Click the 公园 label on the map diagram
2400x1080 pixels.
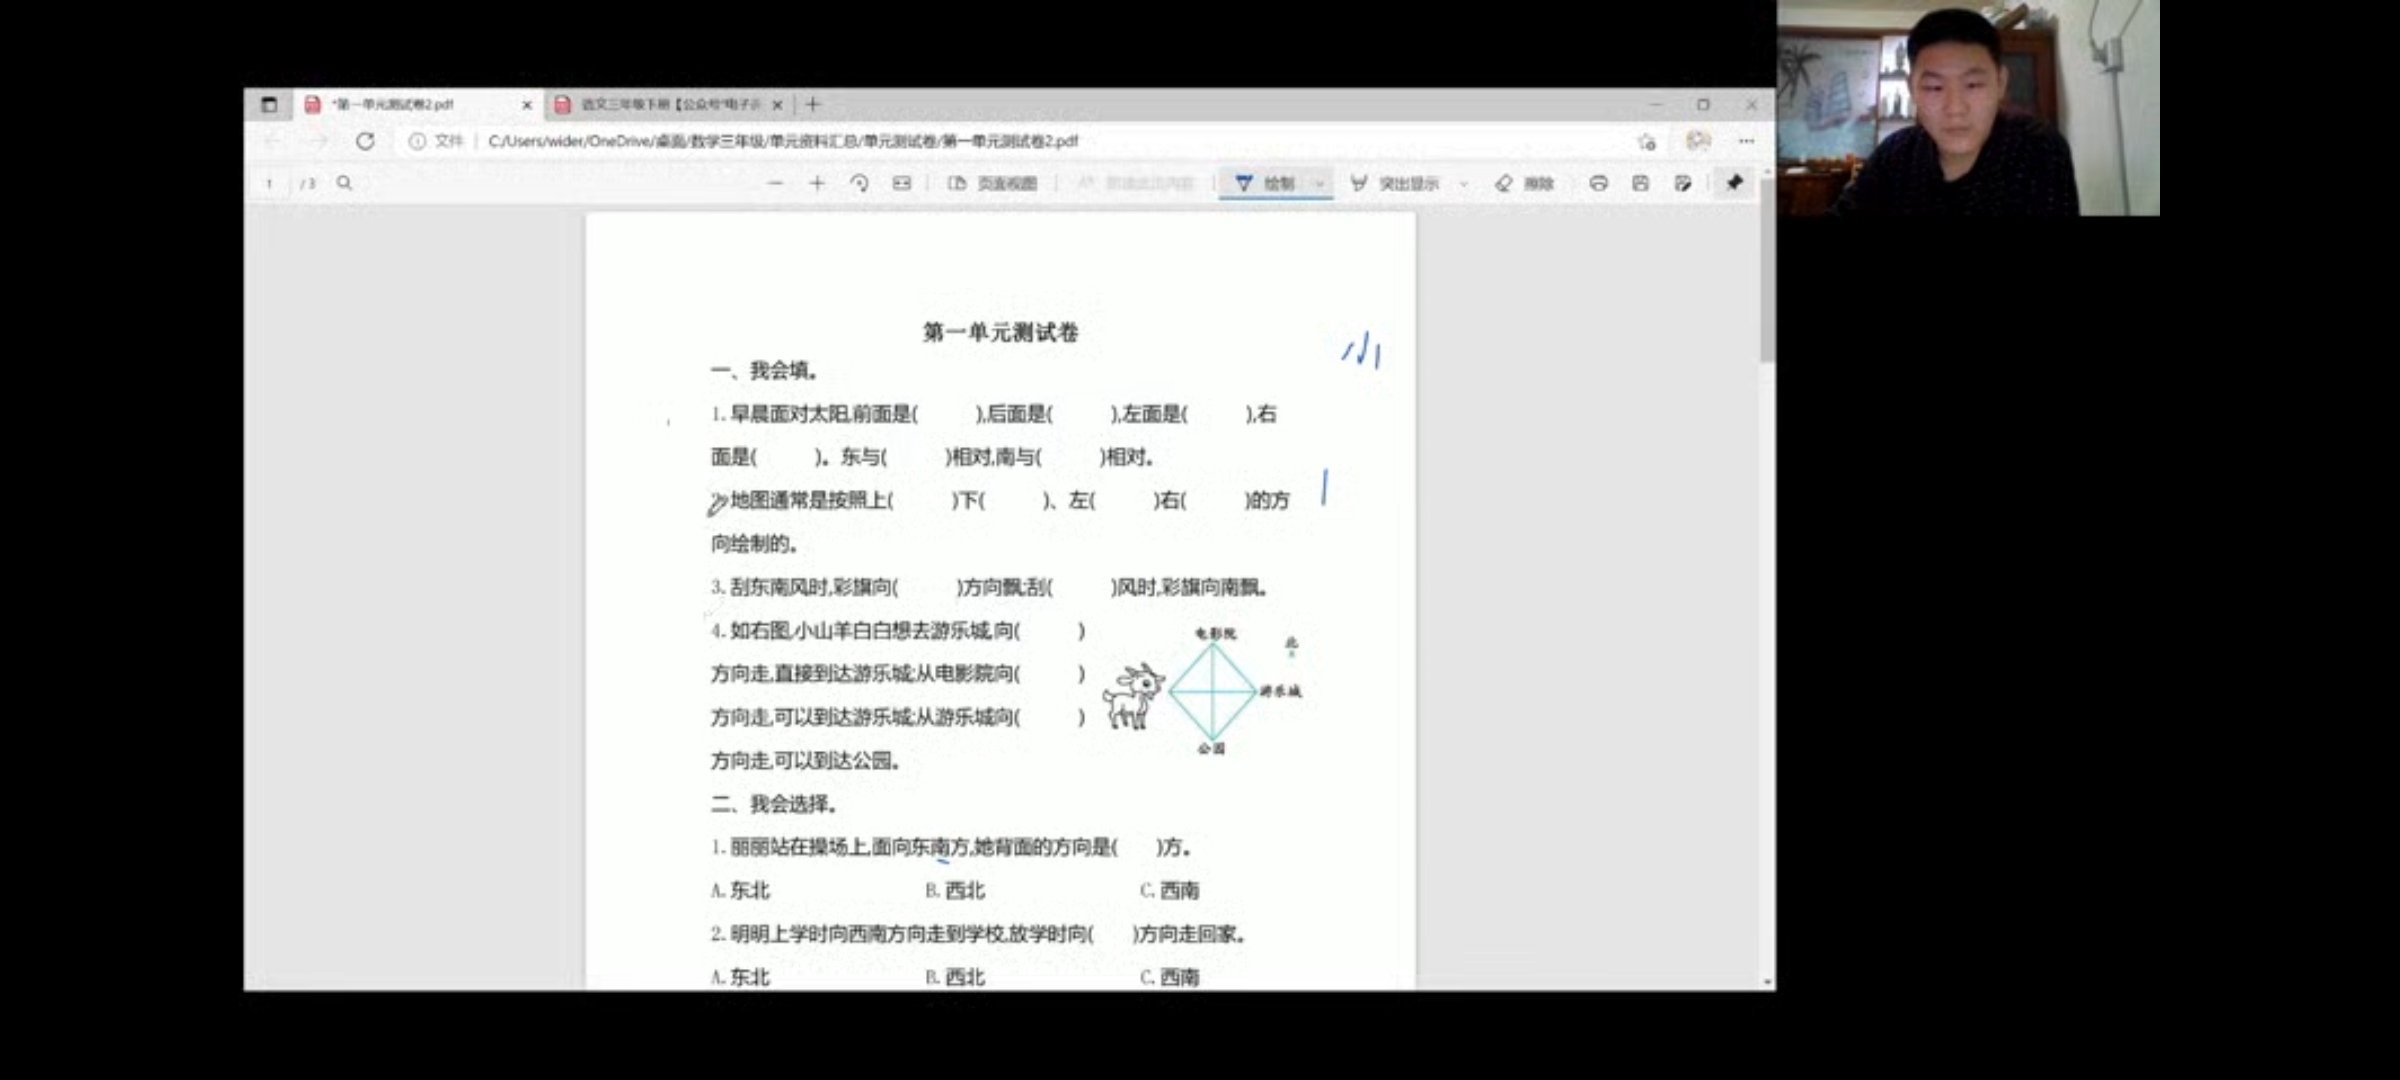pos(1211,748)
